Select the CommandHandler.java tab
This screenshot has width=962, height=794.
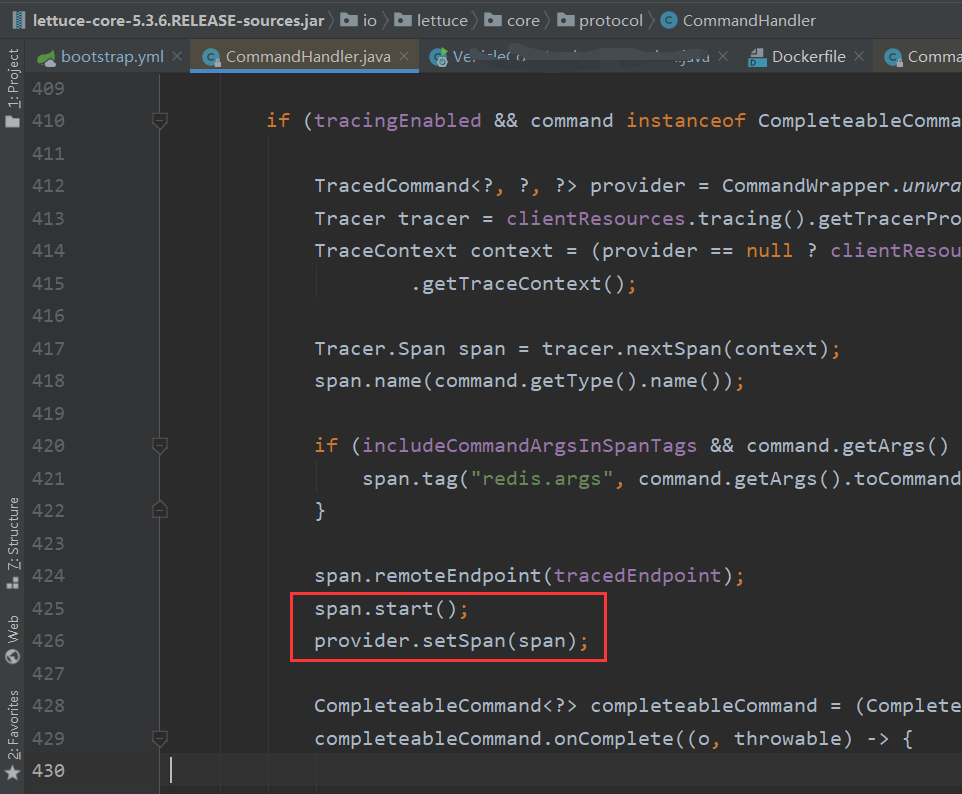304,56
